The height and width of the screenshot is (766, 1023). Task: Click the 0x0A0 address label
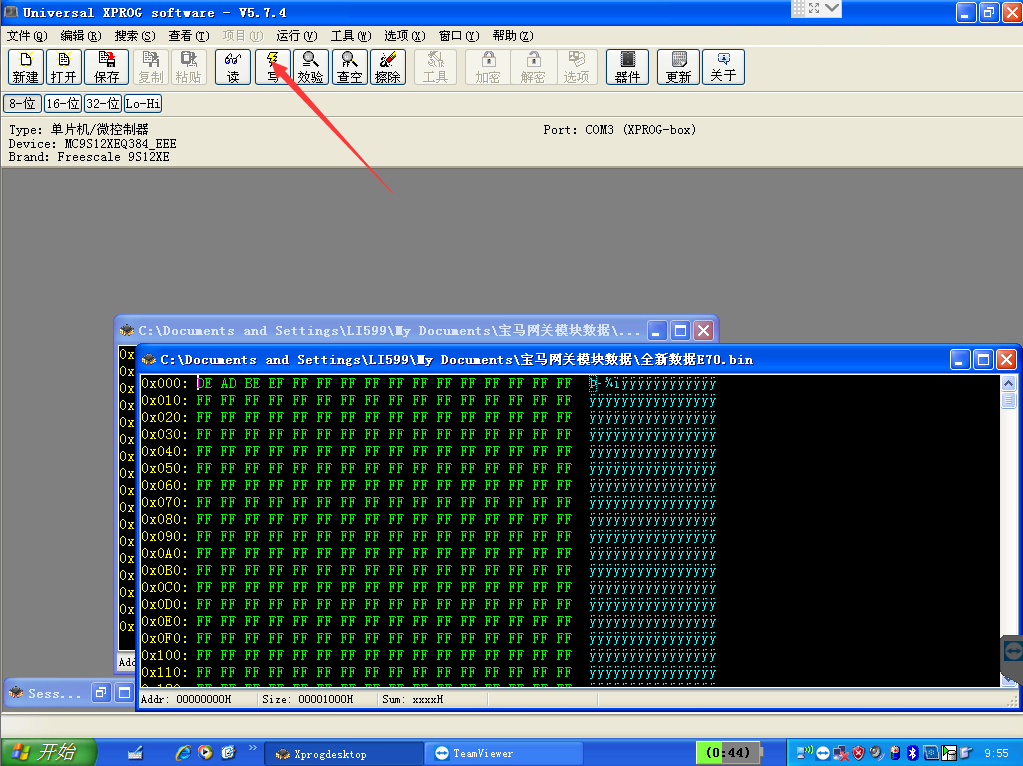point(164,553)
